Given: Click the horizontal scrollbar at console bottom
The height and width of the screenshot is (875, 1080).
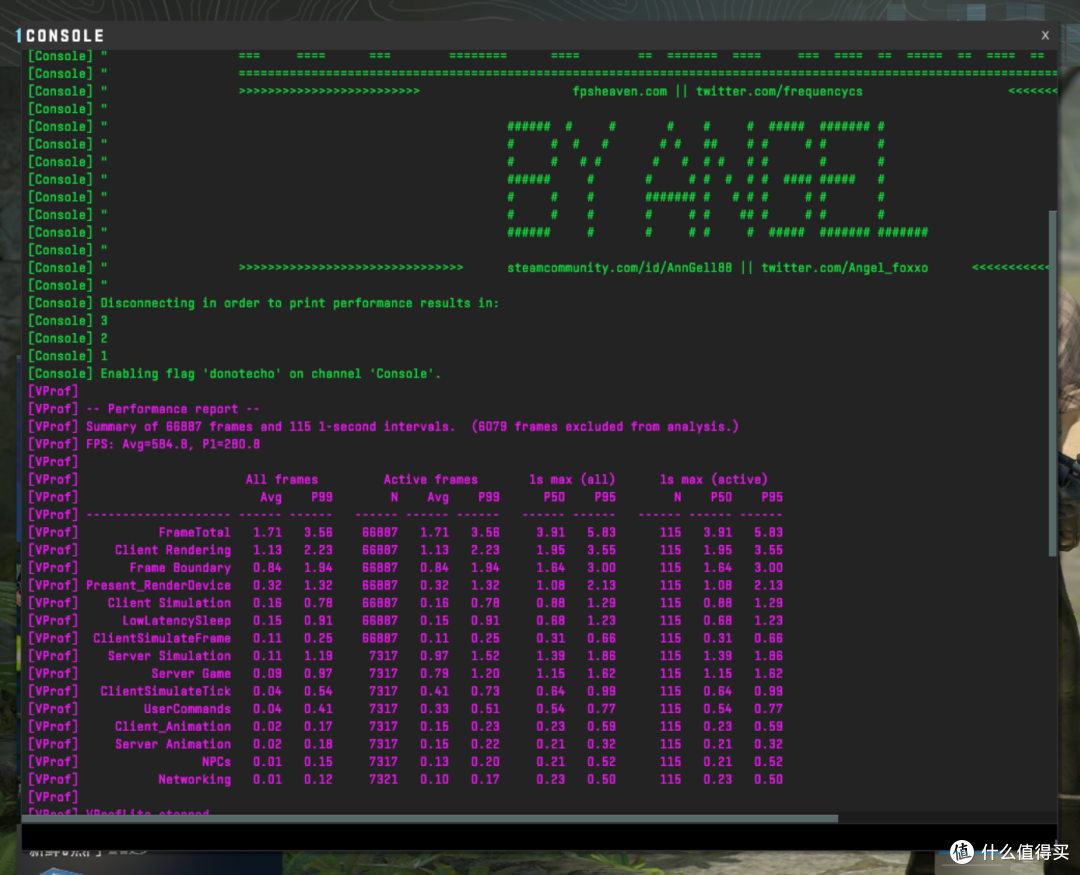Looking at the screenshot, I should point(430,819).
